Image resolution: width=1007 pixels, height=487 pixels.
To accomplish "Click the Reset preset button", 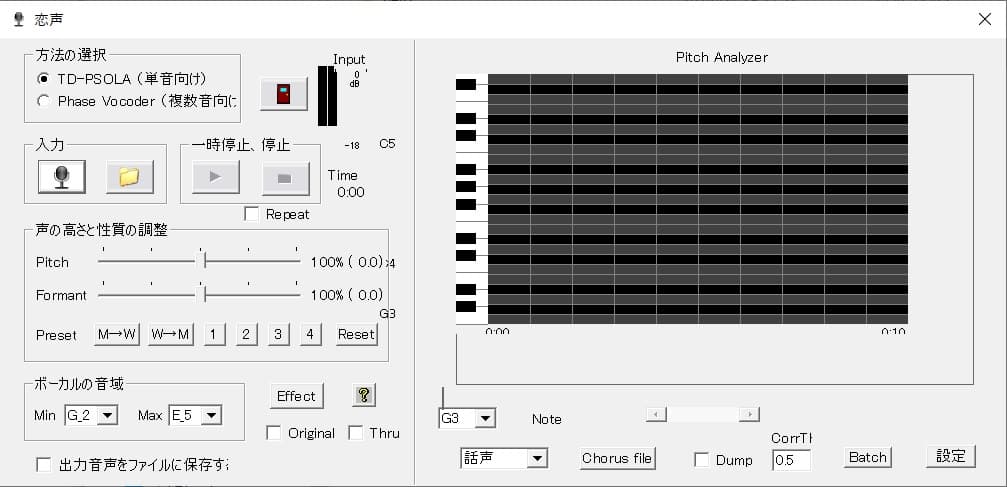I will click(x=357, y=335).
